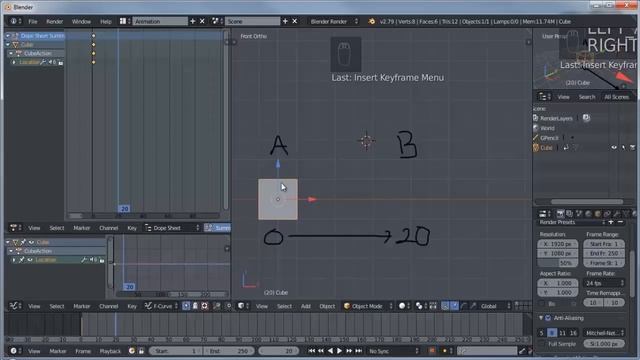
Task: Toggle Cube visibility eye in outliner
Action: (x=614, y=148)
